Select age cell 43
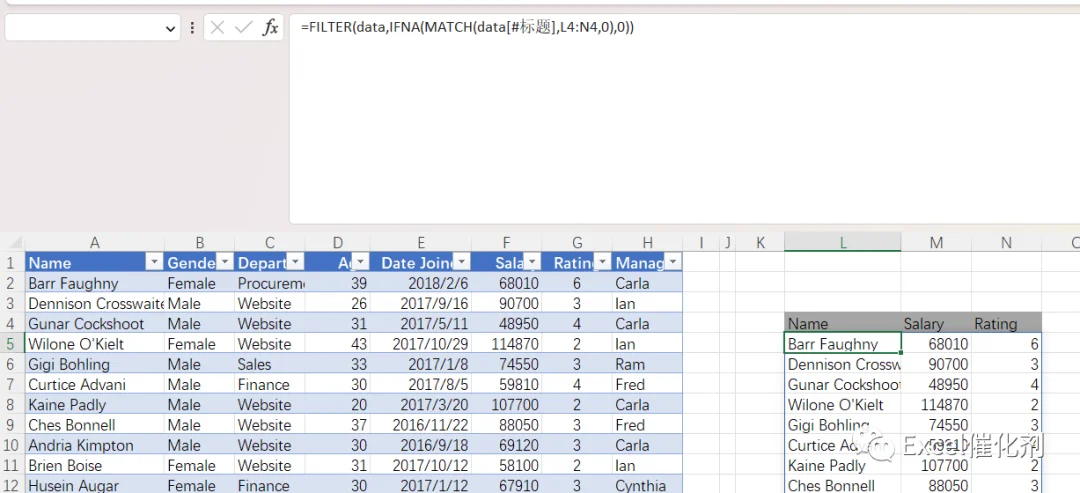1080x493 pixels. point(338,344)
